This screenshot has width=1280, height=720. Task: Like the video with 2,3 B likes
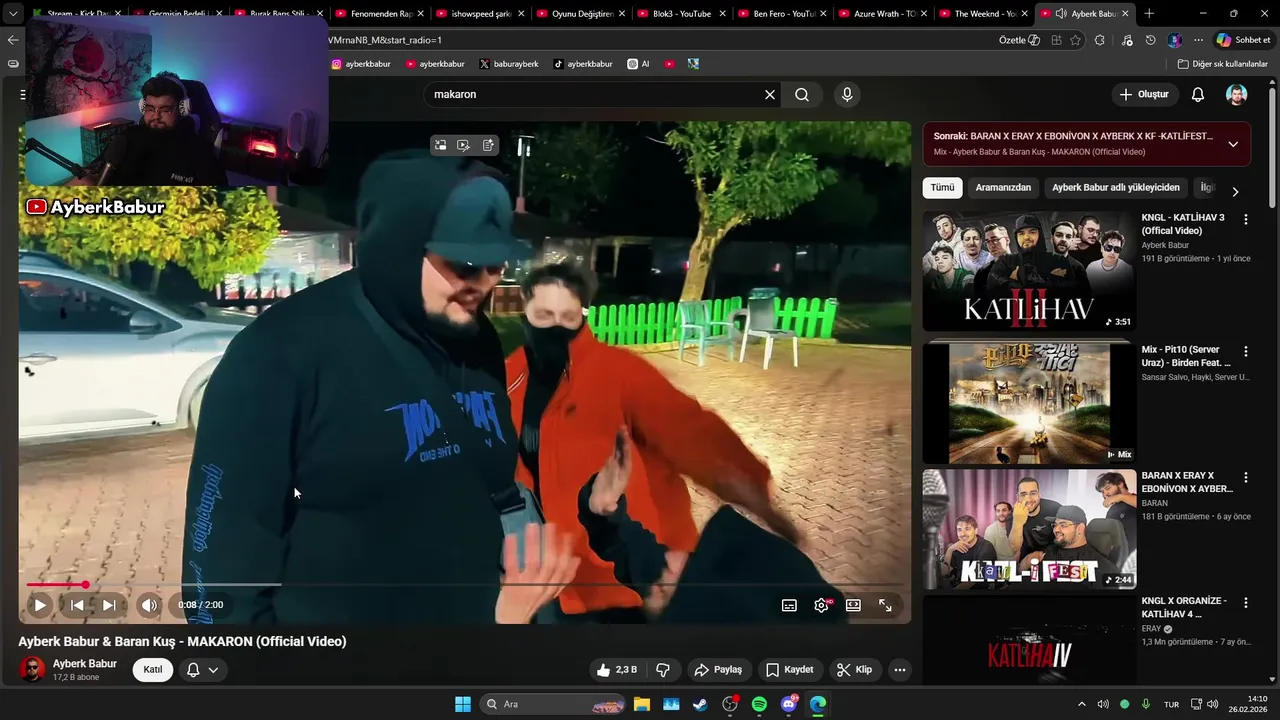[617, 670]
